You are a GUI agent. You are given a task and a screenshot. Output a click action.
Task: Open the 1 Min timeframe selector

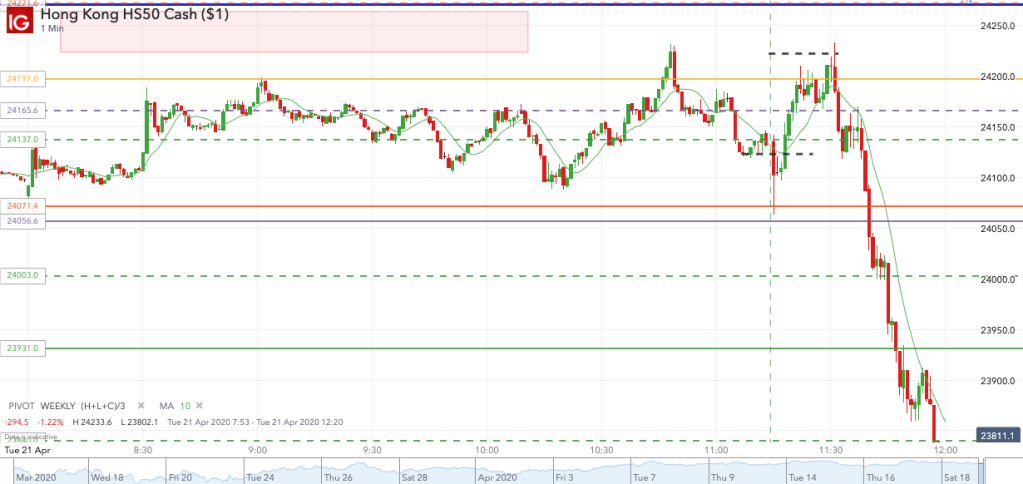coord(52,29)
